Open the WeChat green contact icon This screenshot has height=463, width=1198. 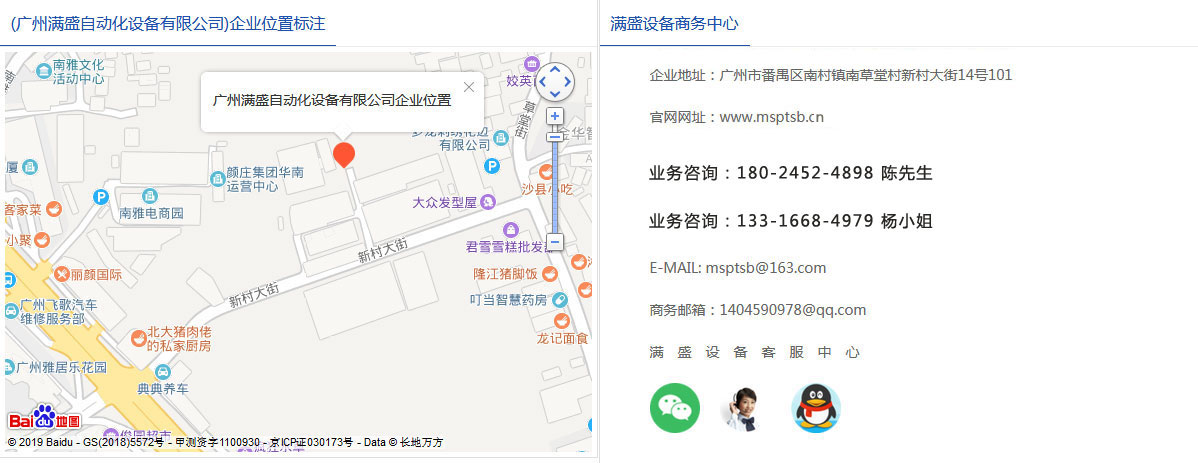coord(675,408)
